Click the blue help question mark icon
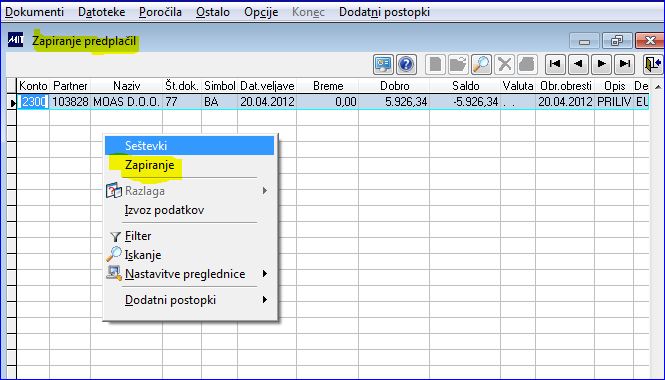 point(406,64)
